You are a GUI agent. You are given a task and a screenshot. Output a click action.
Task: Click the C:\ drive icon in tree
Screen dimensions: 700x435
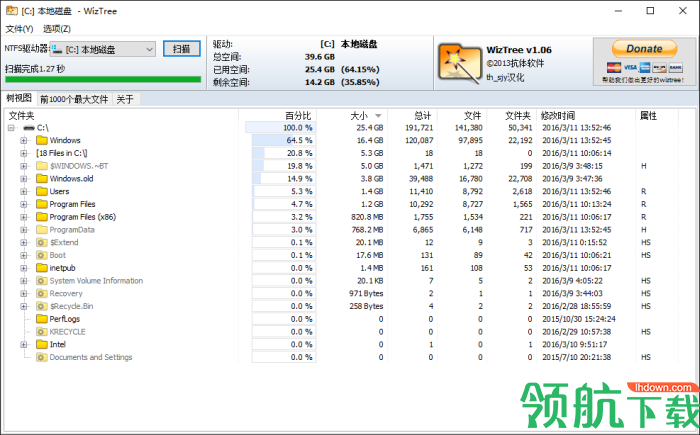29,128
